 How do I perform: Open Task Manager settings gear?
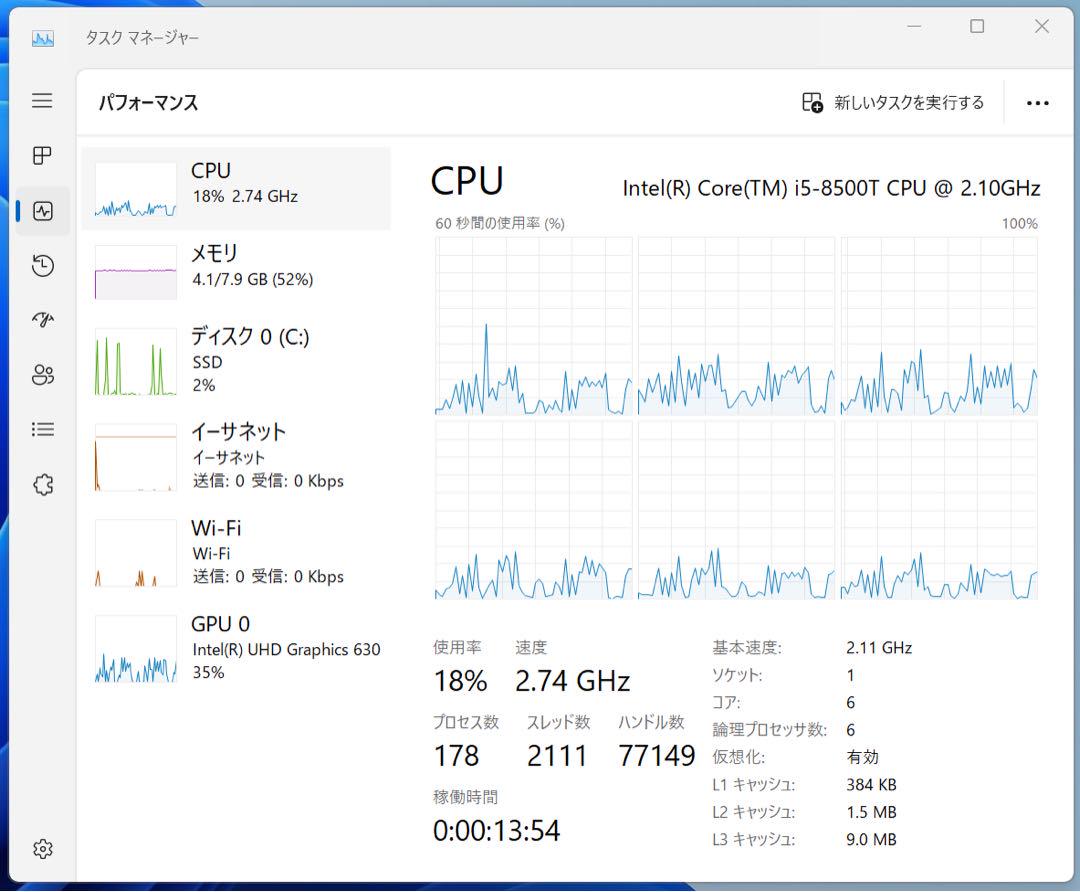[x=43, y=849]
